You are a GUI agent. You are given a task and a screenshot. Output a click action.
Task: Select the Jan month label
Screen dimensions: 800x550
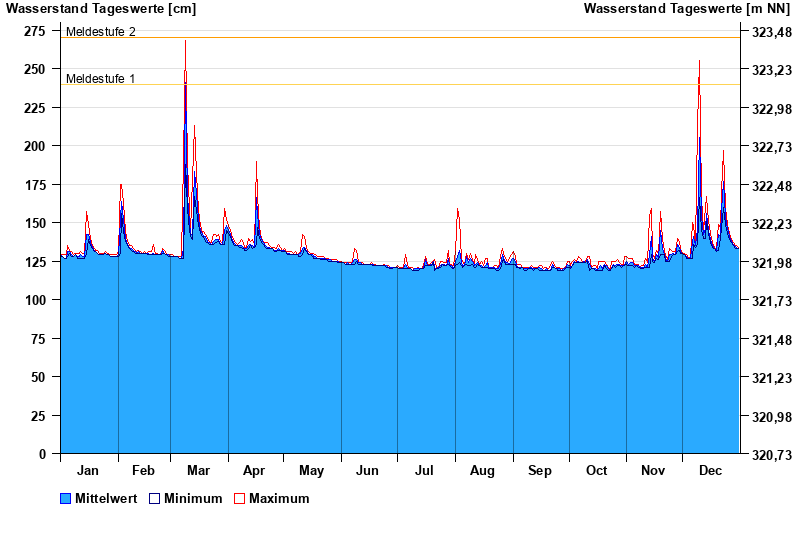click(x=88, y=471)
